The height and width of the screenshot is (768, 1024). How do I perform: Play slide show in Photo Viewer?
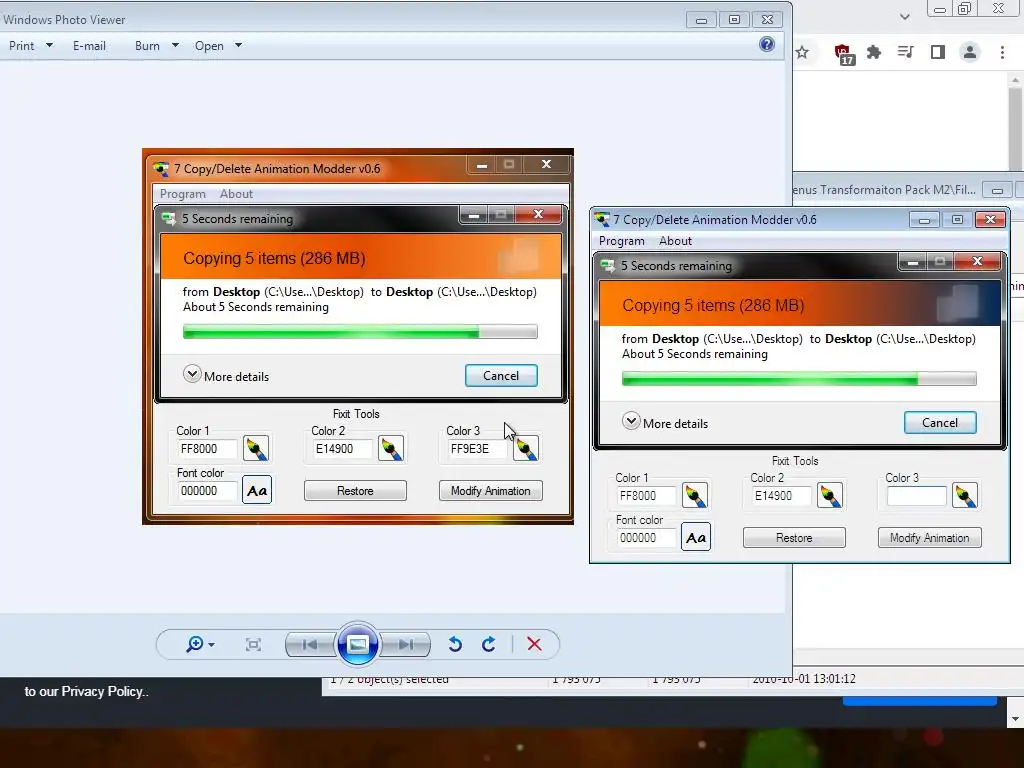click(358, 645)
